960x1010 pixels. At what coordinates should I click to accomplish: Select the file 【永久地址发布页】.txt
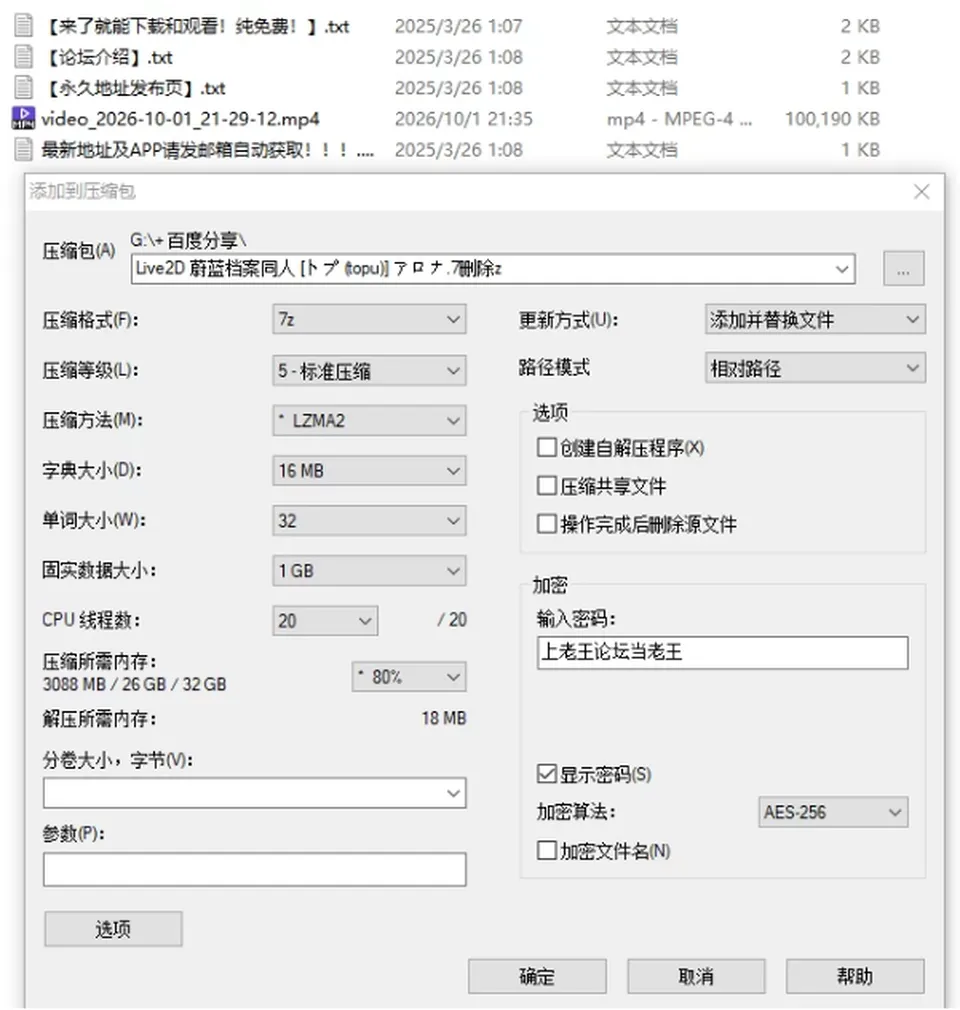(133, 88)
